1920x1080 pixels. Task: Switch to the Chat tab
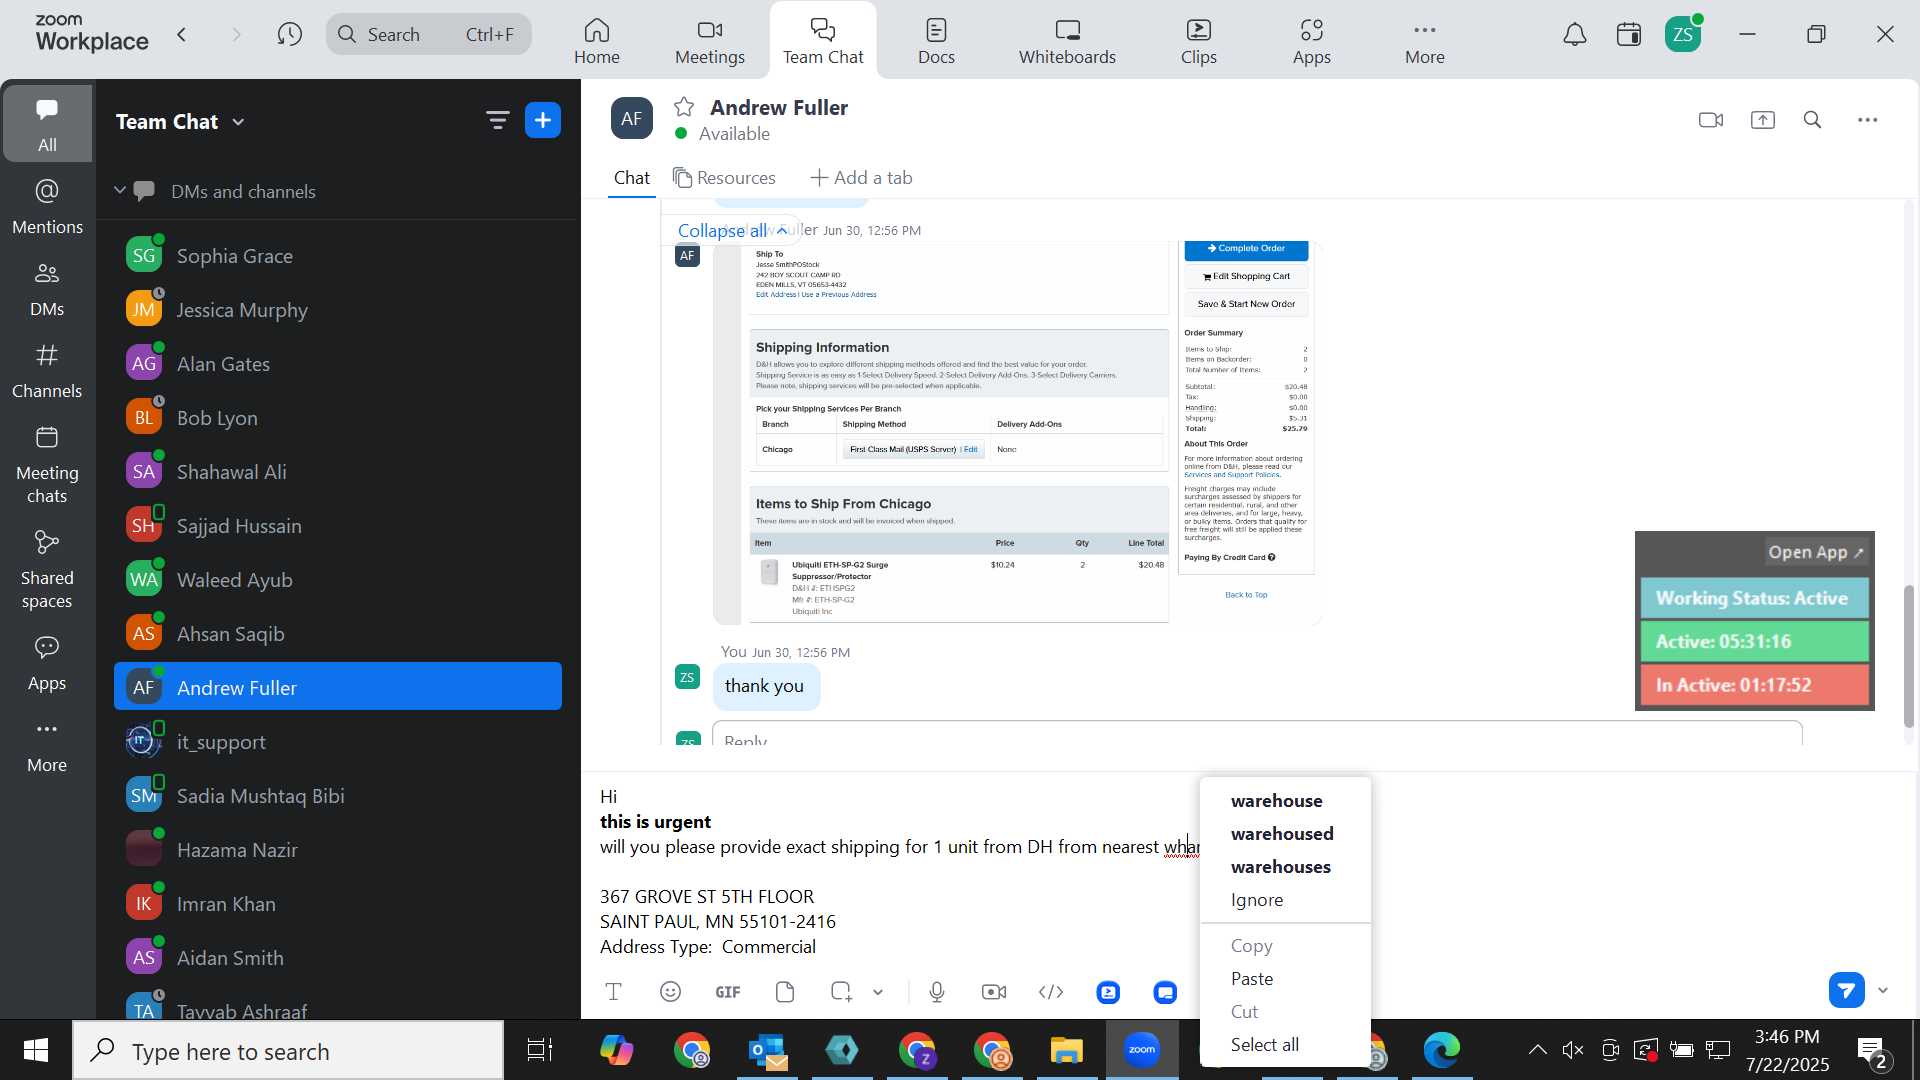point(632,178)
